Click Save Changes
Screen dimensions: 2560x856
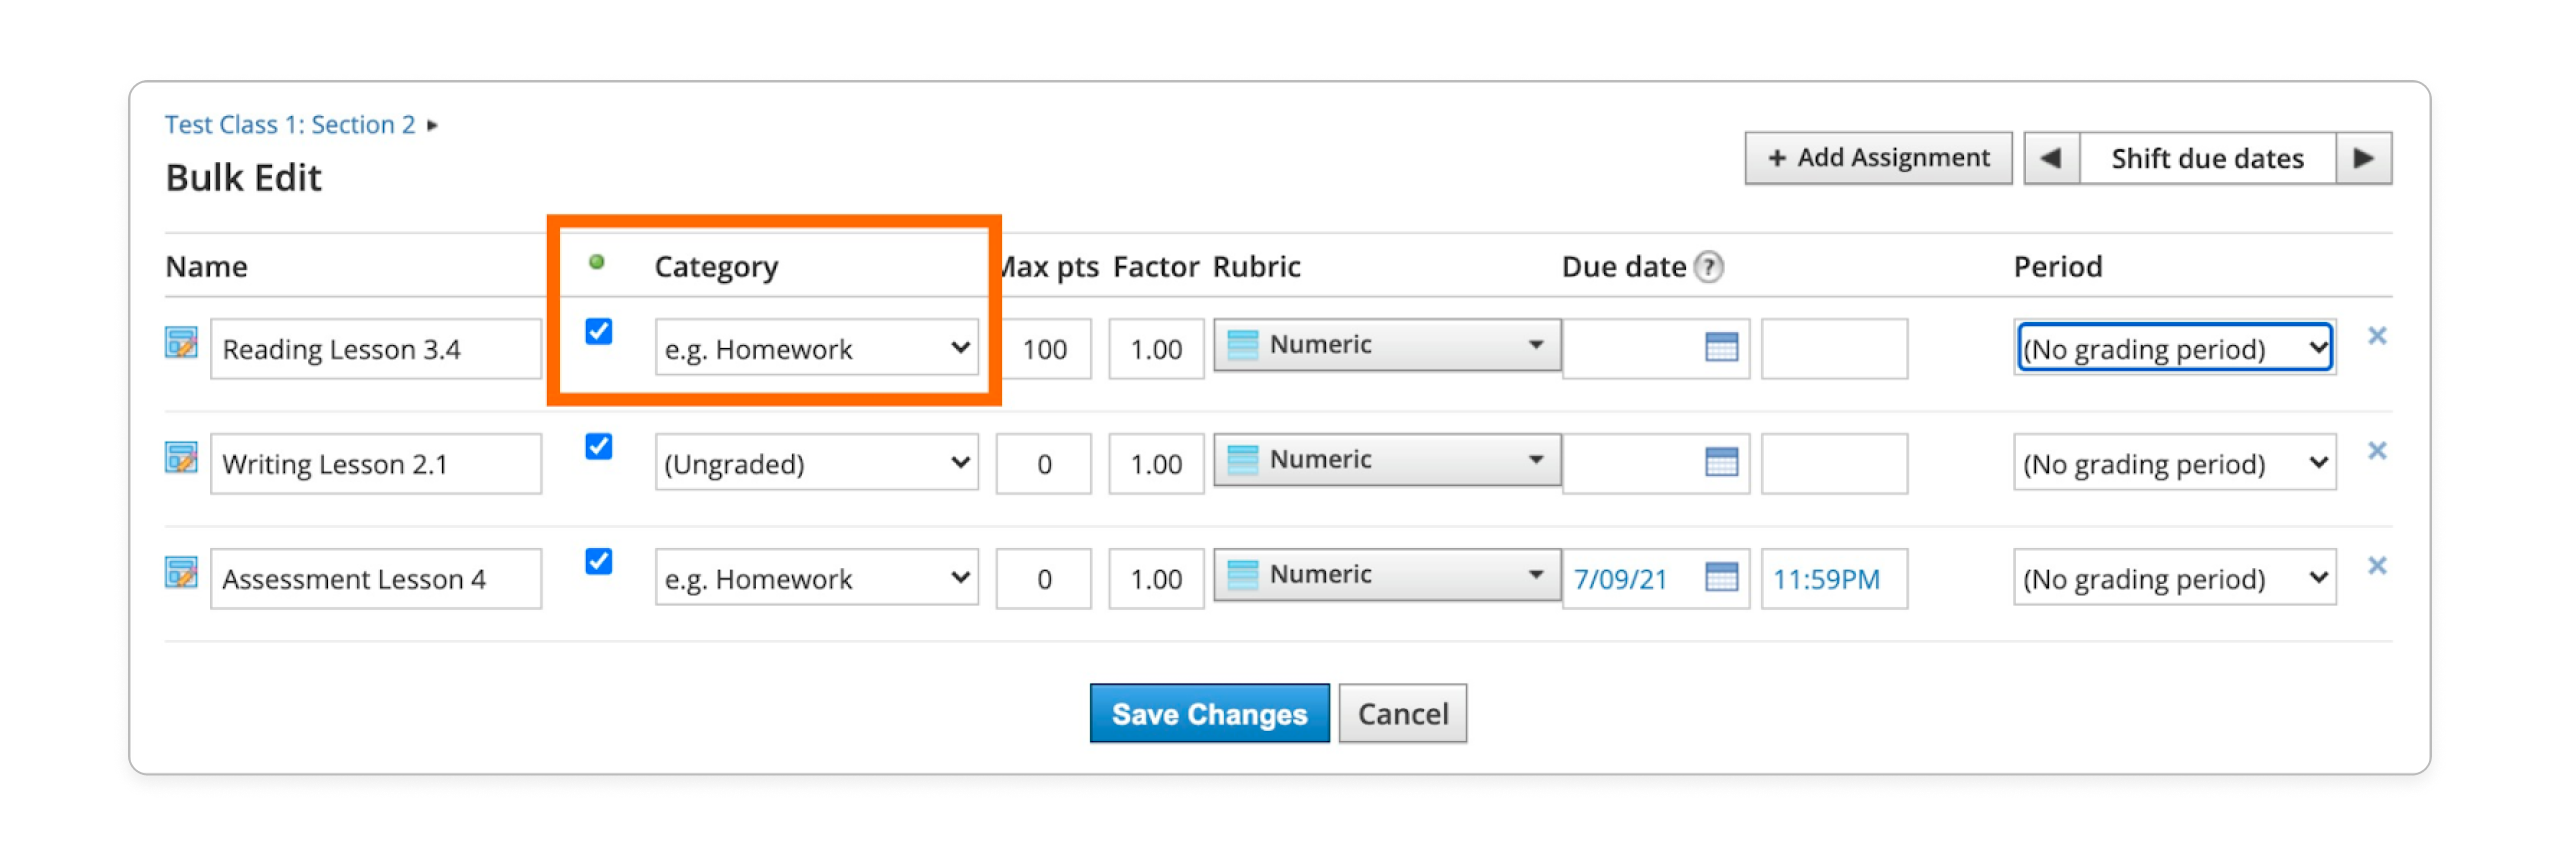click(1209, 713)
